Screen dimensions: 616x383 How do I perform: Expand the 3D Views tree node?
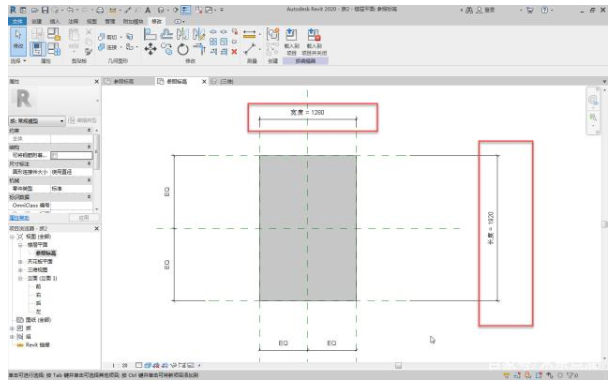[x=20, y=270]
